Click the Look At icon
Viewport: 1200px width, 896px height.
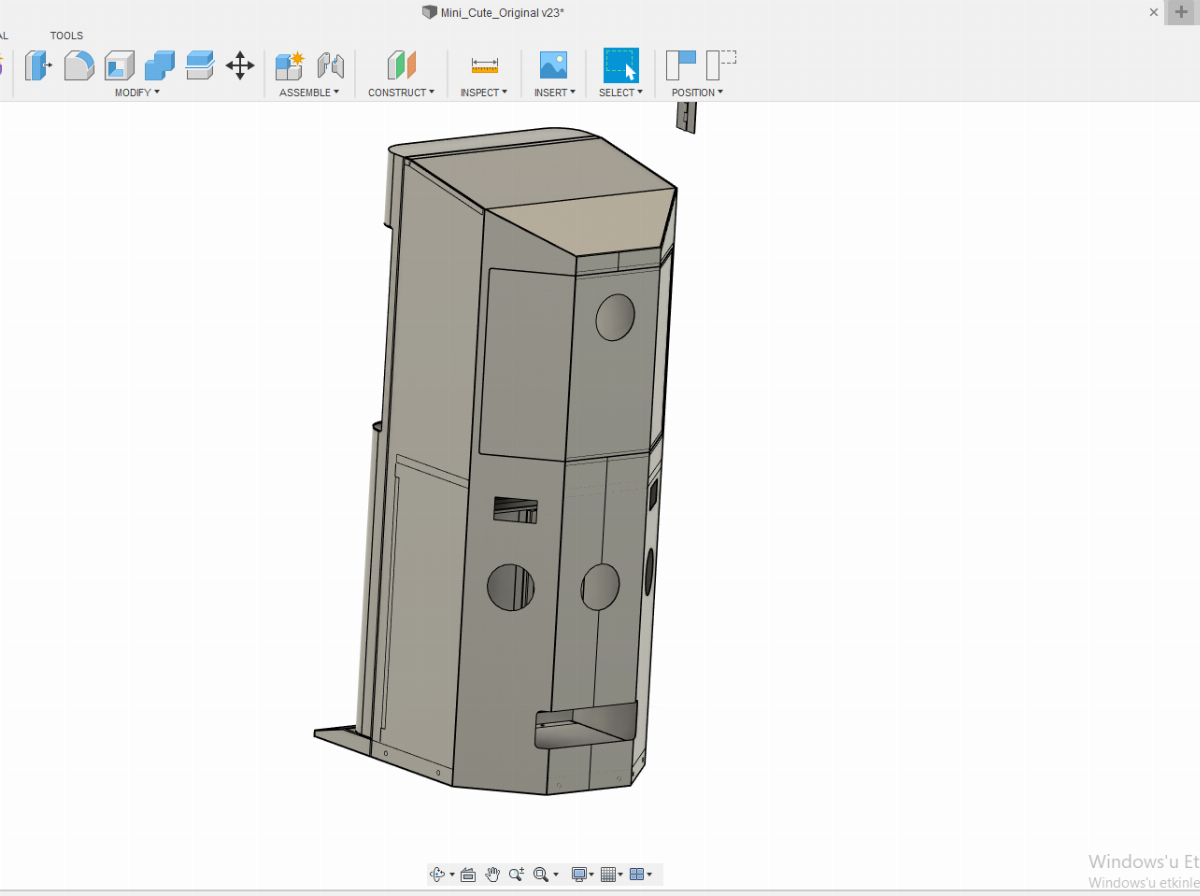point(468,874)
